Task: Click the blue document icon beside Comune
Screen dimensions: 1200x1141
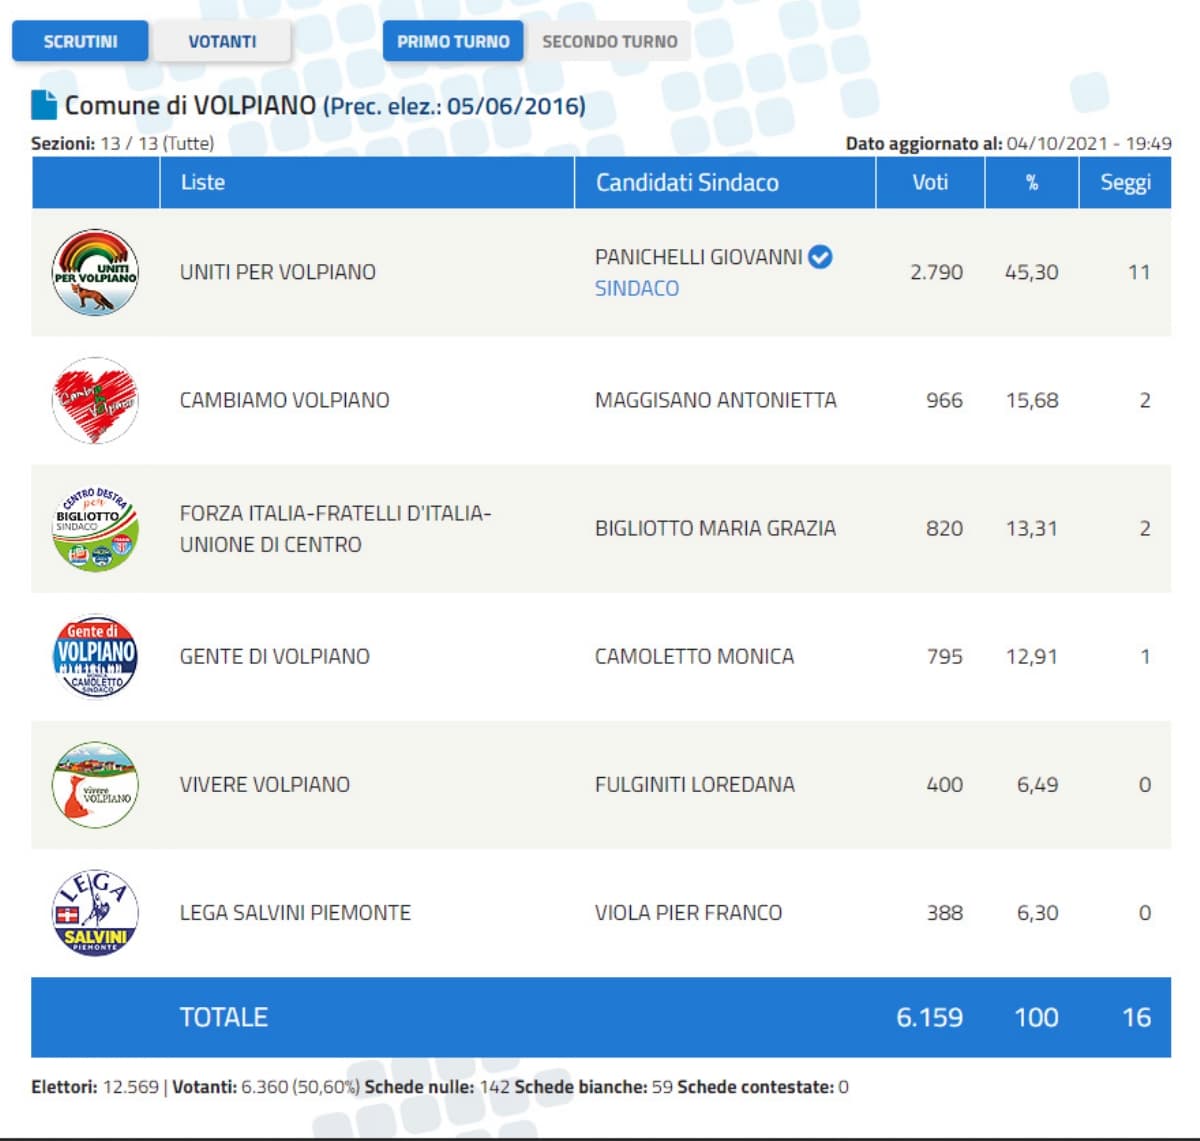Action: 44,105
